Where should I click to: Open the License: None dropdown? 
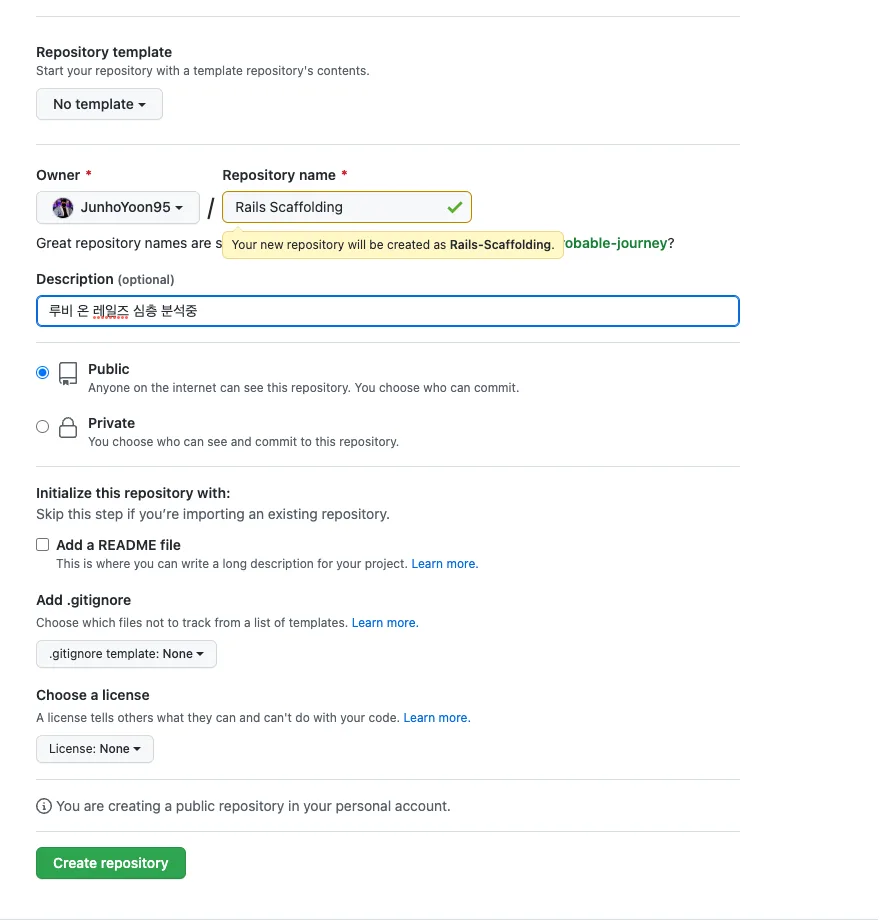coord(95,749)
